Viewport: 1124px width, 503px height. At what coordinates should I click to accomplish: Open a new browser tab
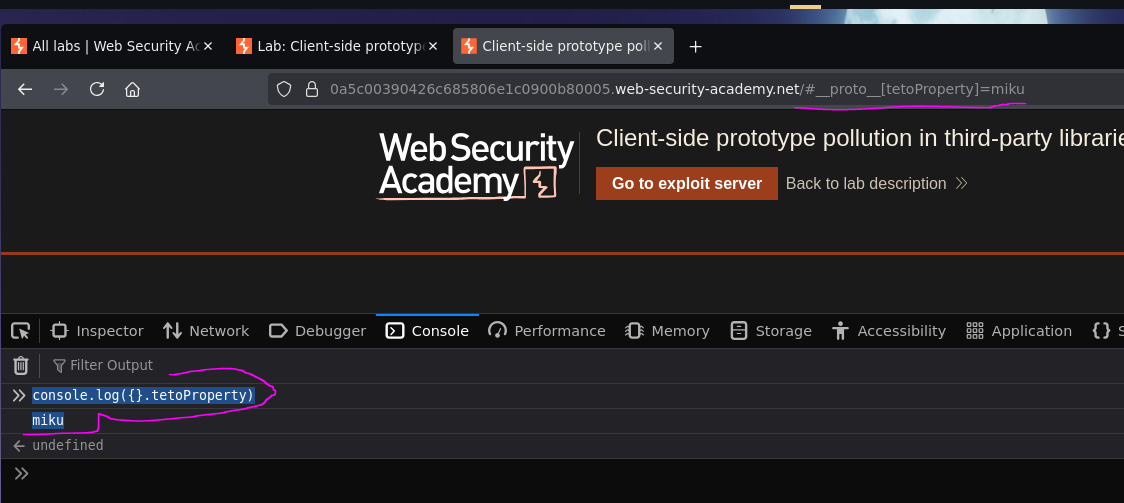pos(695,47)
